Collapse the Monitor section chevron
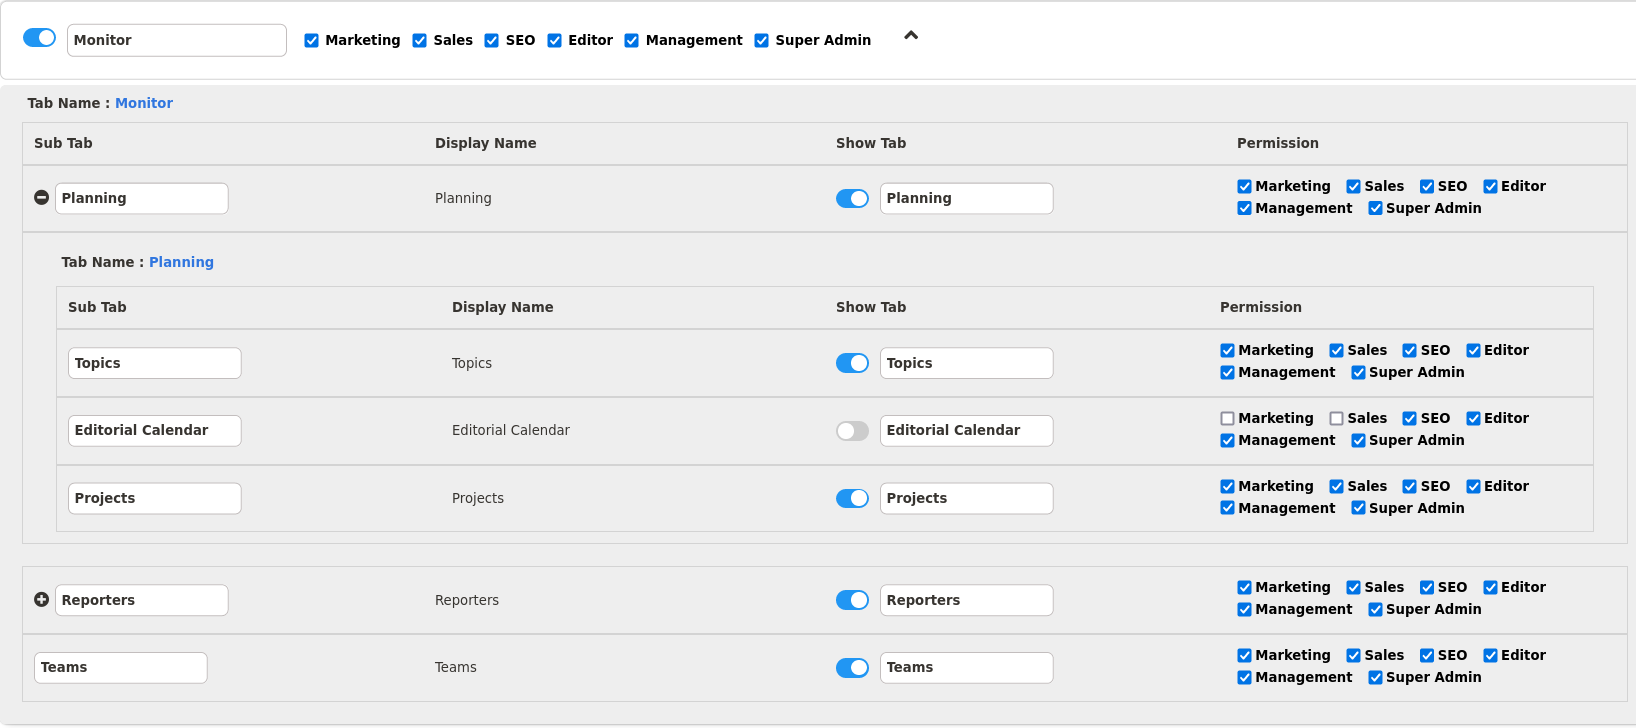1636x728 pixels. pos(910,36)
